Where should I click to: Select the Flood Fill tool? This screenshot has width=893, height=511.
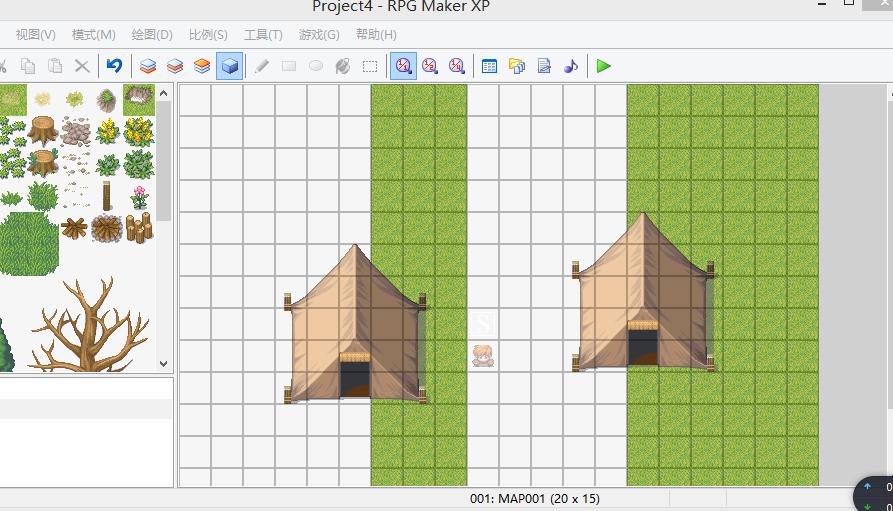click(343, 66)
